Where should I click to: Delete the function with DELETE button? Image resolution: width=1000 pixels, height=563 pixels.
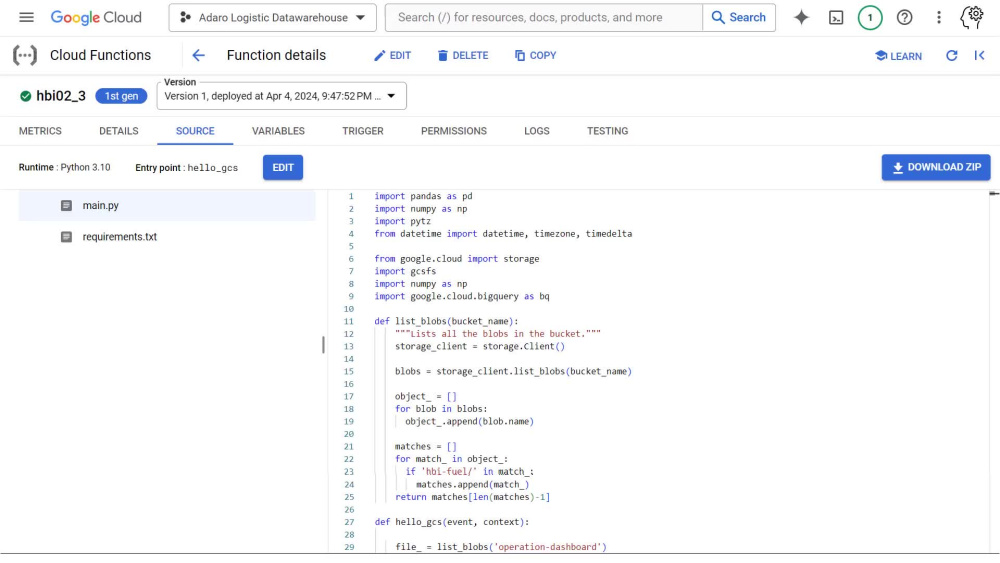(462, 55)
